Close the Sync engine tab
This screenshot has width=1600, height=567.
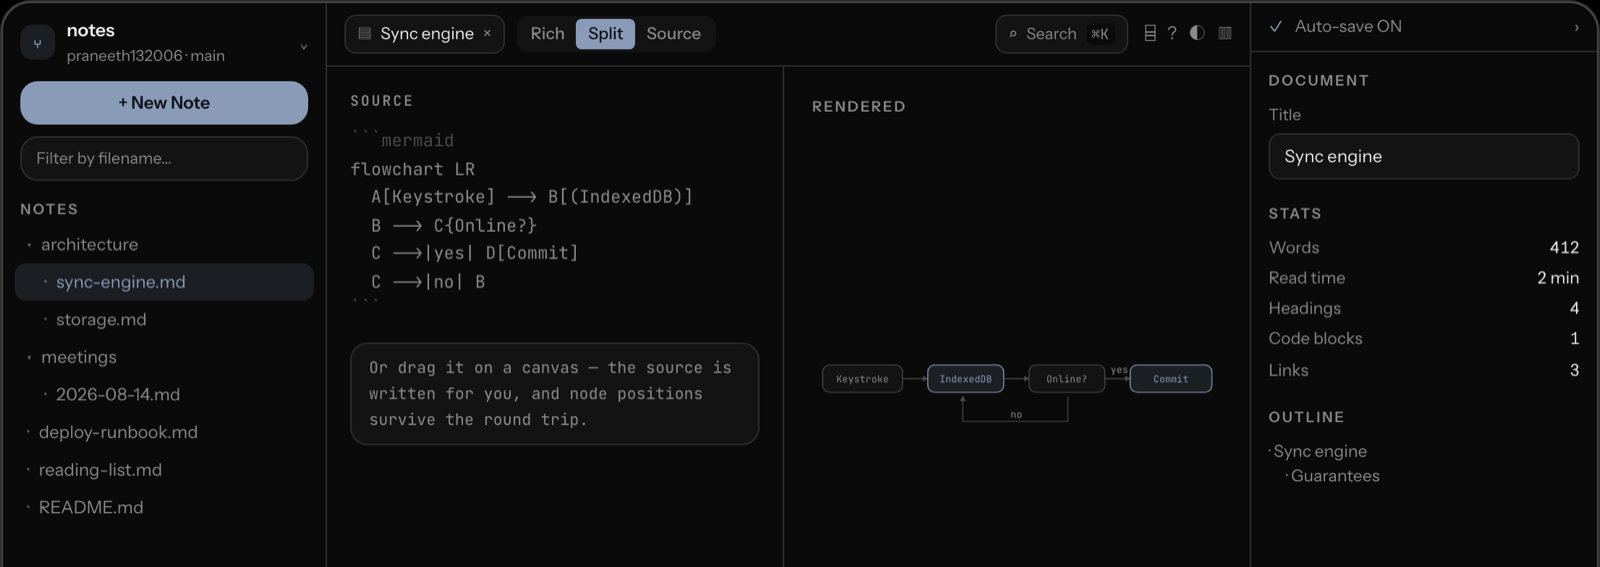pos(487,33)
